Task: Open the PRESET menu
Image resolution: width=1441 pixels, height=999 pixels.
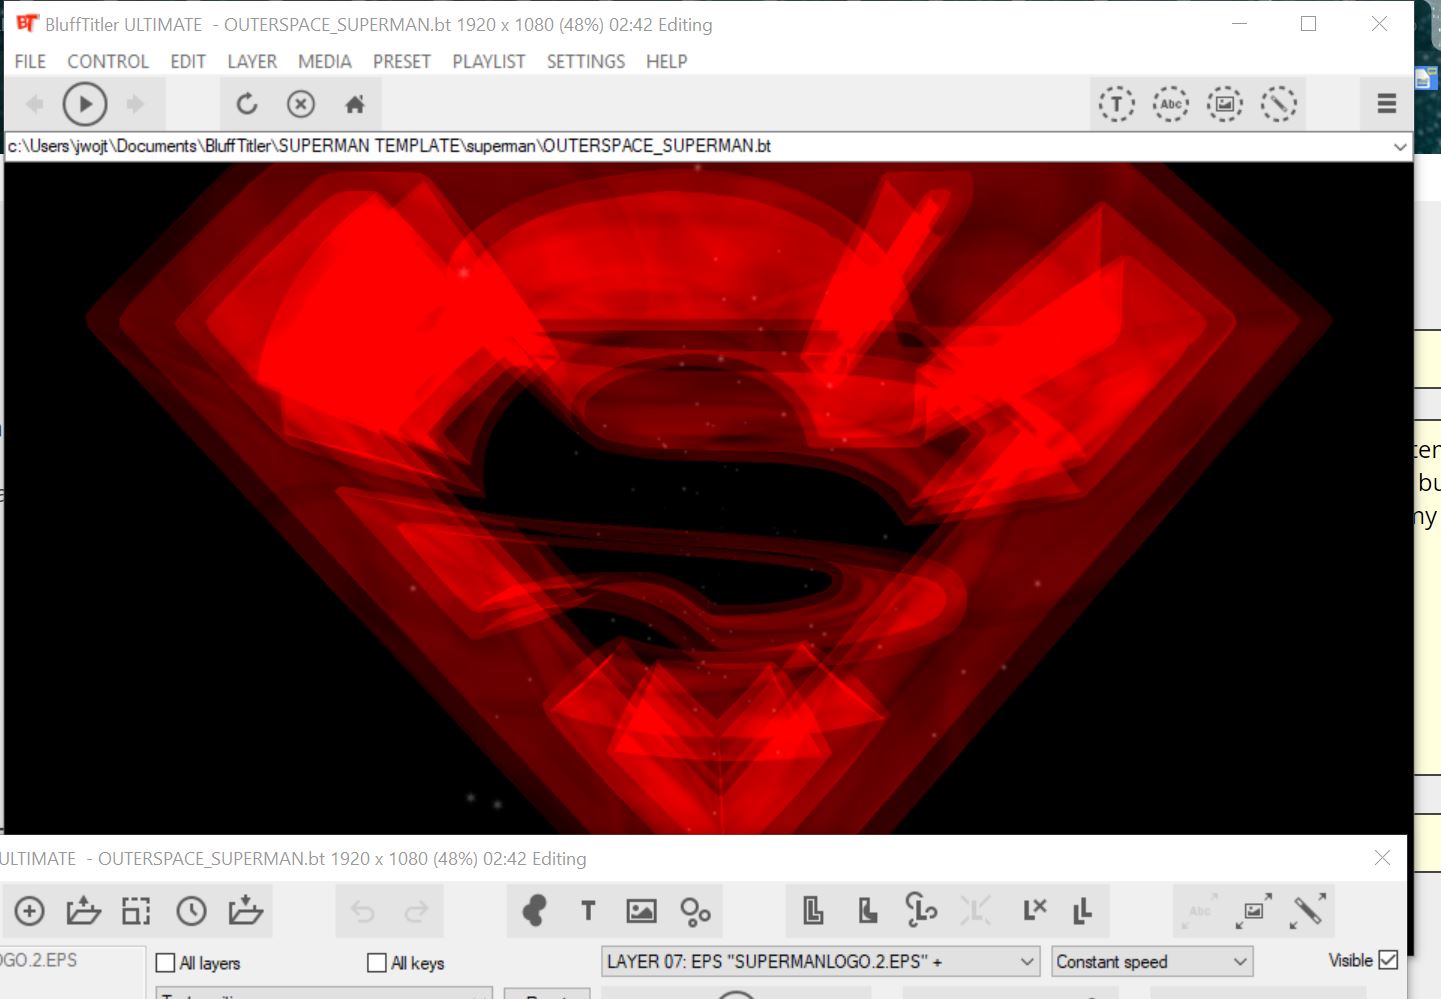Action: point(402,62)
